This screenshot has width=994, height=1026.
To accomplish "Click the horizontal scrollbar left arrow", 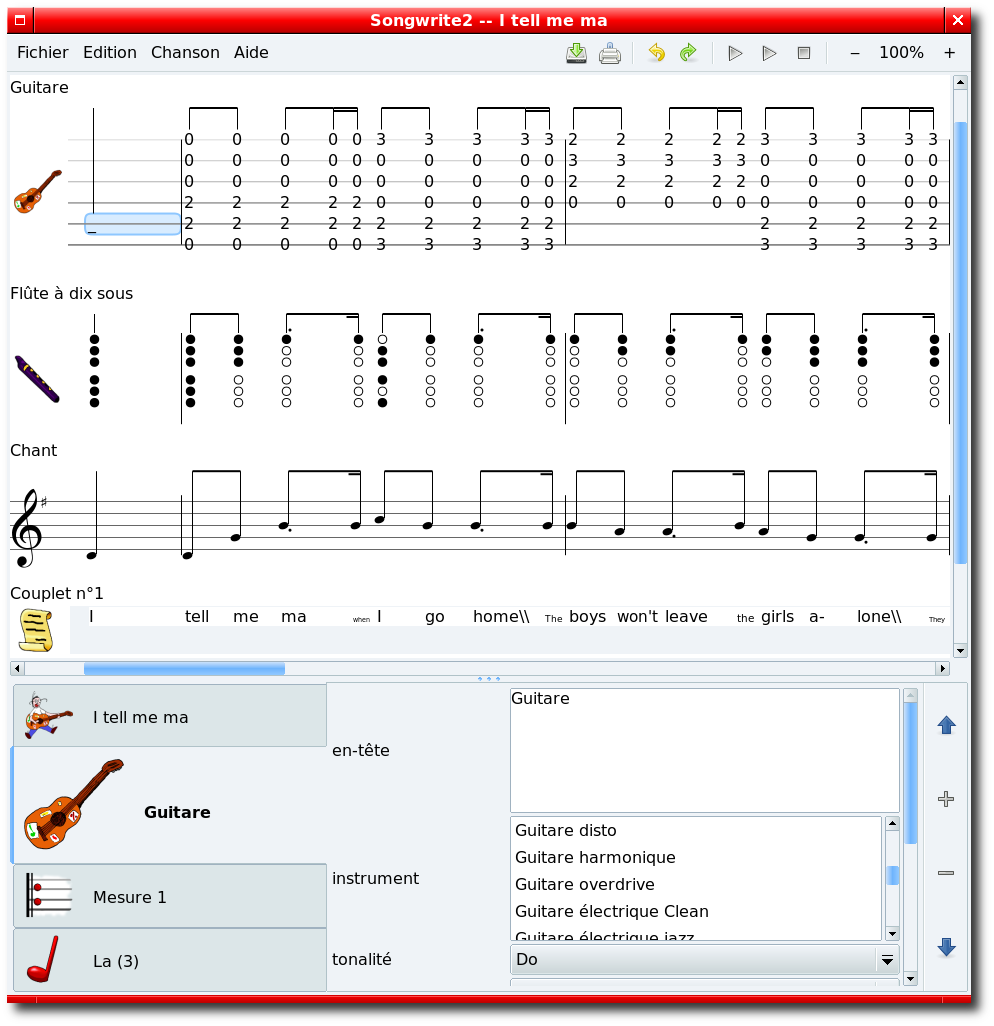I will [18, 668].
